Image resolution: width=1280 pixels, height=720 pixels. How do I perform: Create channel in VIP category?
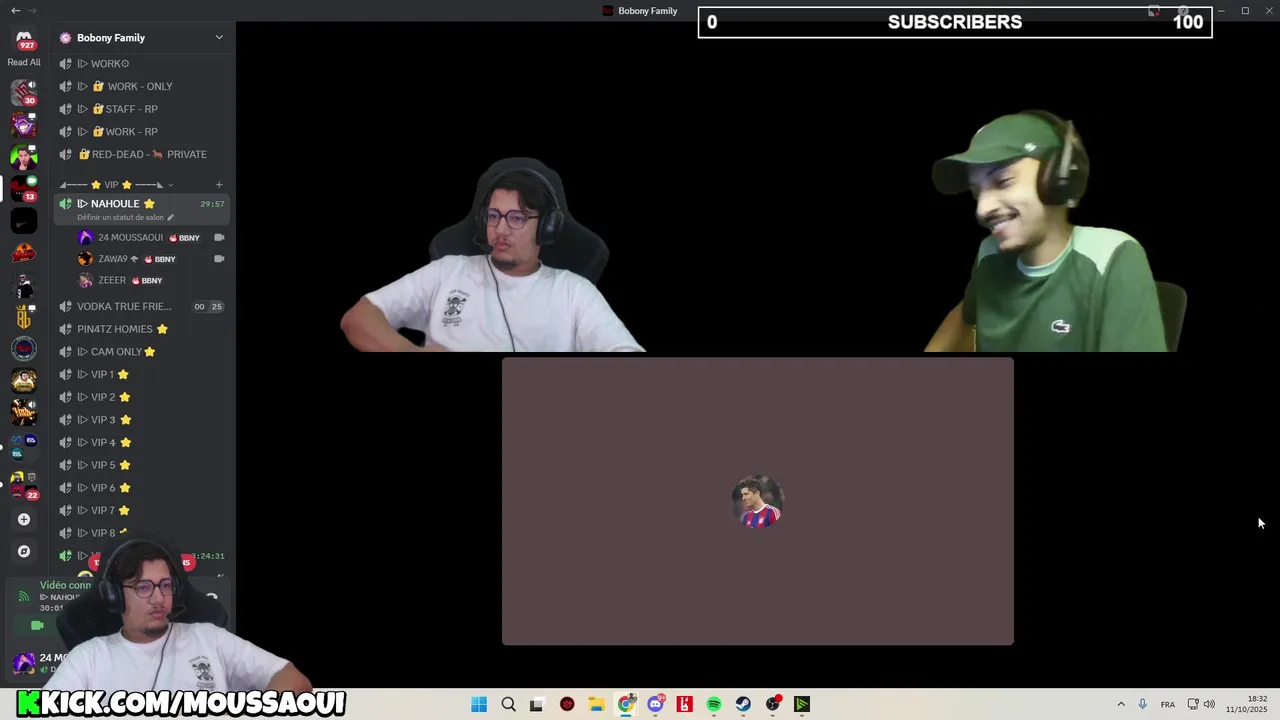[x=219, y=184]
